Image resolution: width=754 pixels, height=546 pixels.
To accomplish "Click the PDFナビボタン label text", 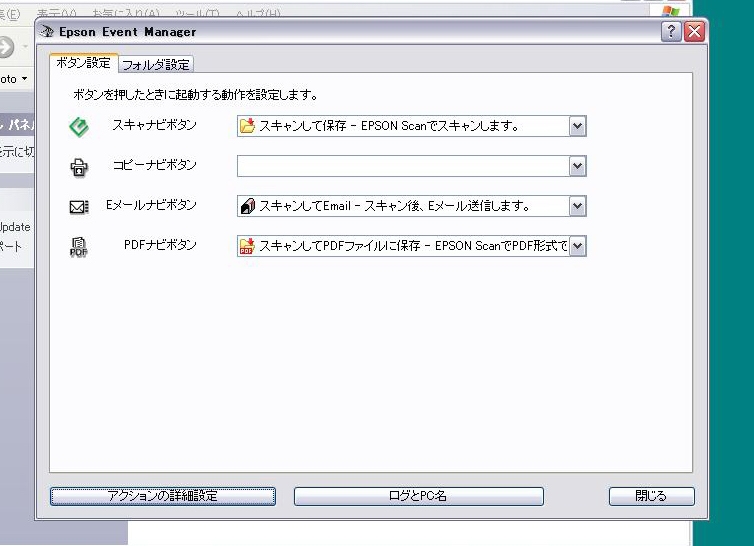I will 160,245.
